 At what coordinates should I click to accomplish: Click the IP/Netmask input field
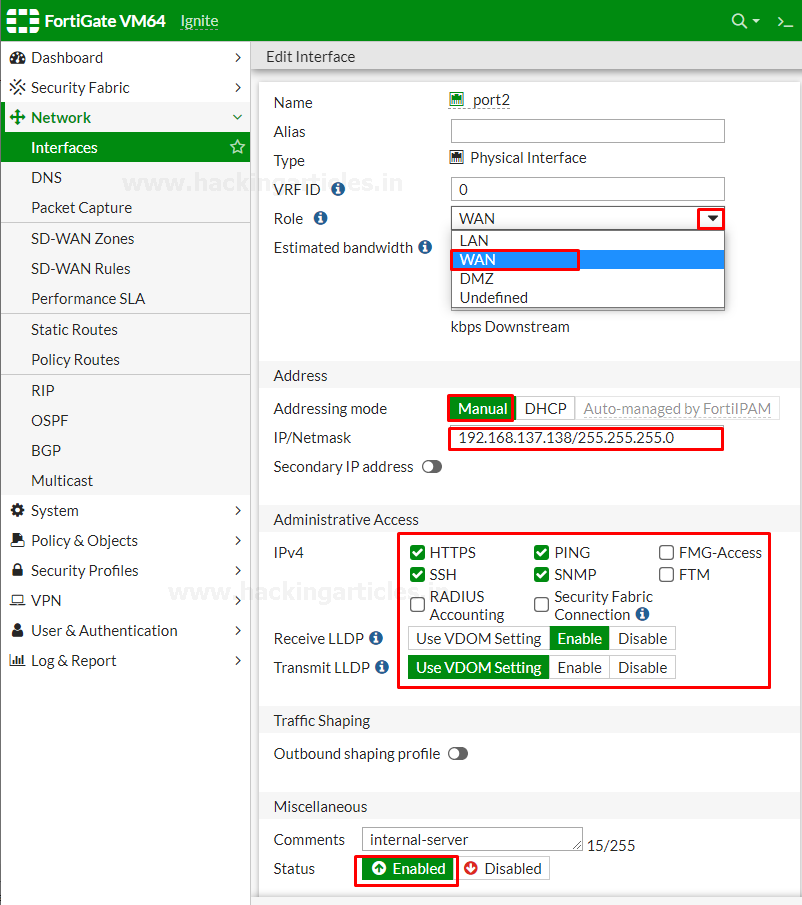pyautogui.click(x=587, y=437)
